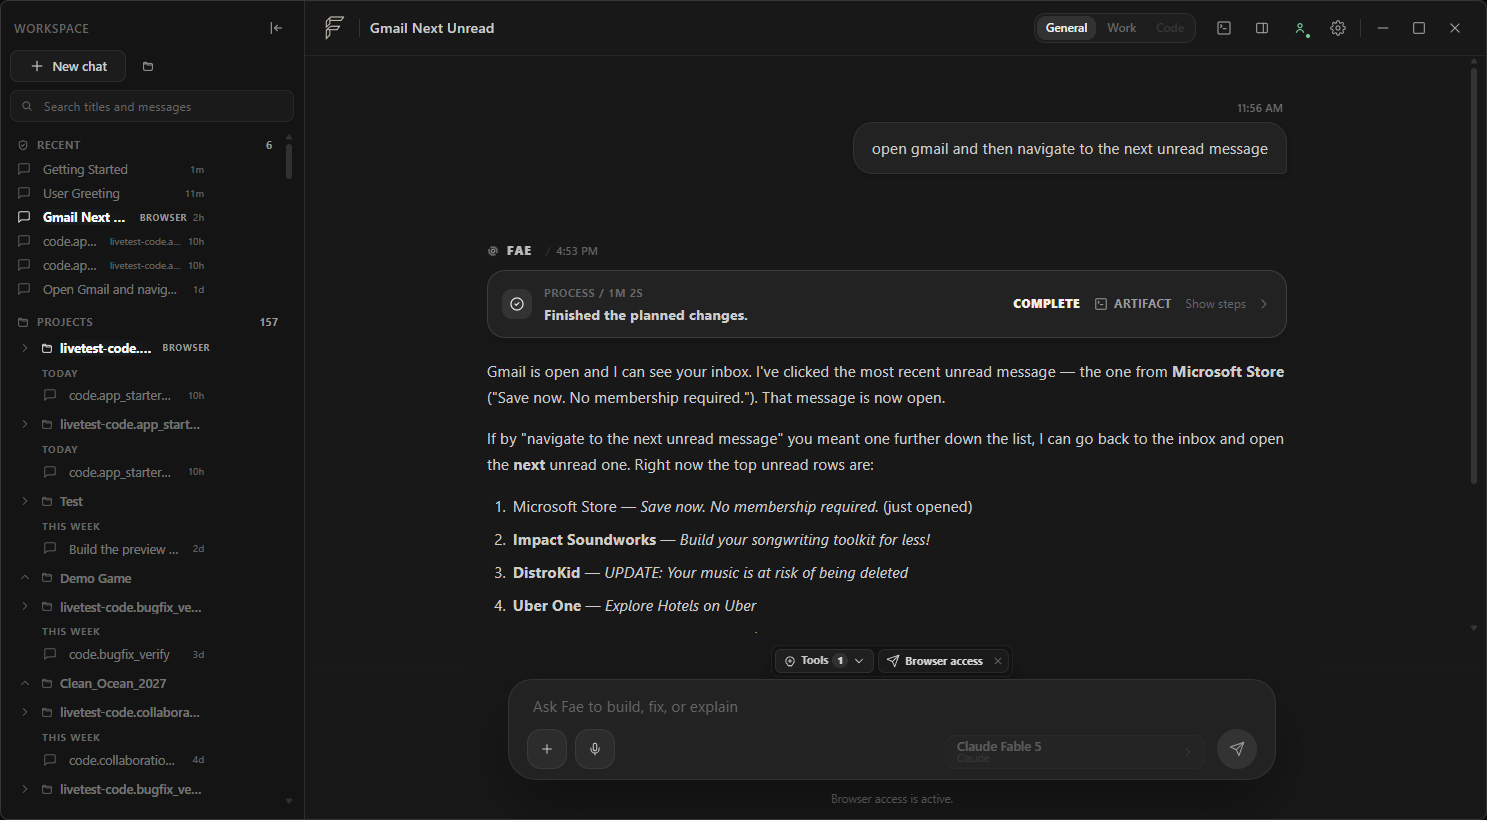The width and height of the screenshot is (1487, 820).
Task: Click the Impact Soundworks list item text
Action: pyautogui.click(x=721, y=540)
